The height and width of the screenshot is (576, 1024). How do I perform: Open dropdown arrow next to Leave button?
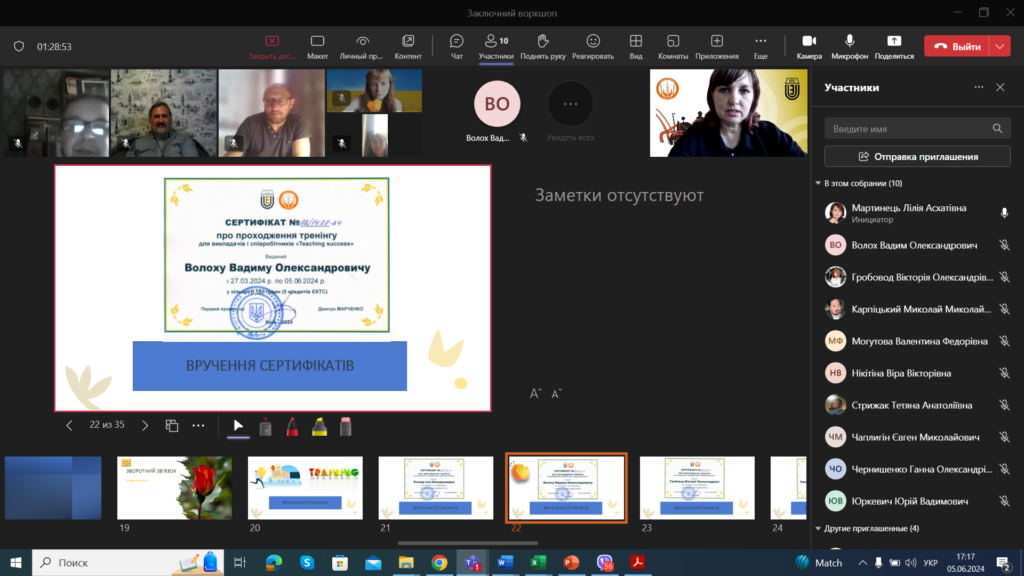click(1001, 46)
